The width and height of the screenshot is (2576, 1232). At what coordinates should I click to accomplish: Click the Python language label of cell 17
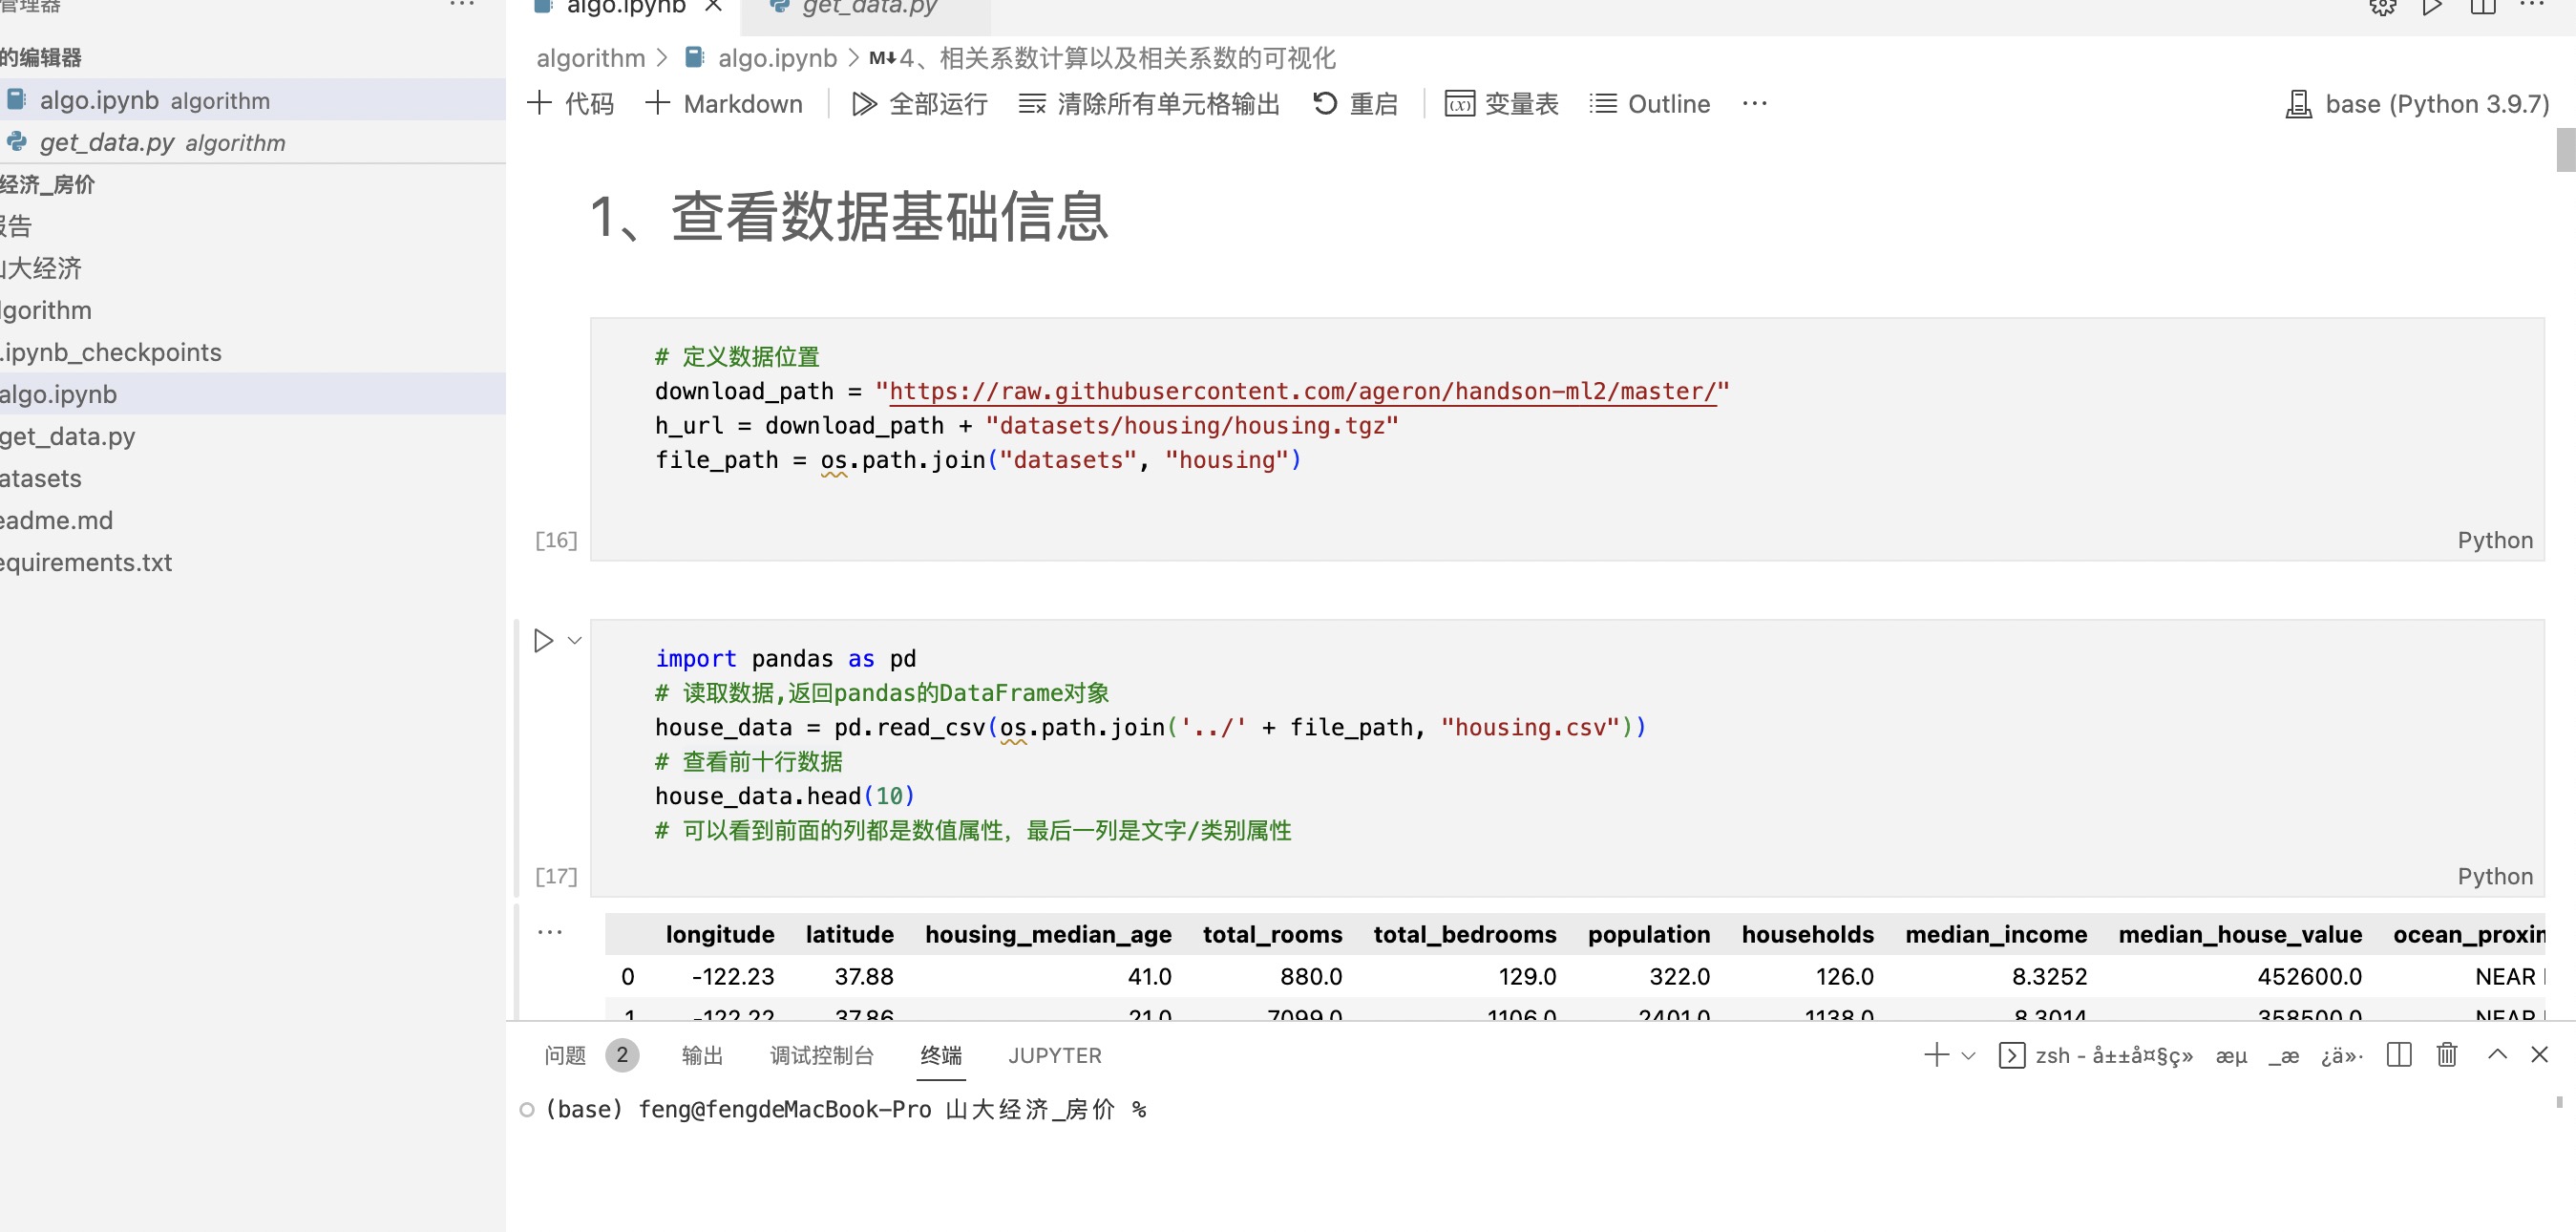pos(2495,876)
